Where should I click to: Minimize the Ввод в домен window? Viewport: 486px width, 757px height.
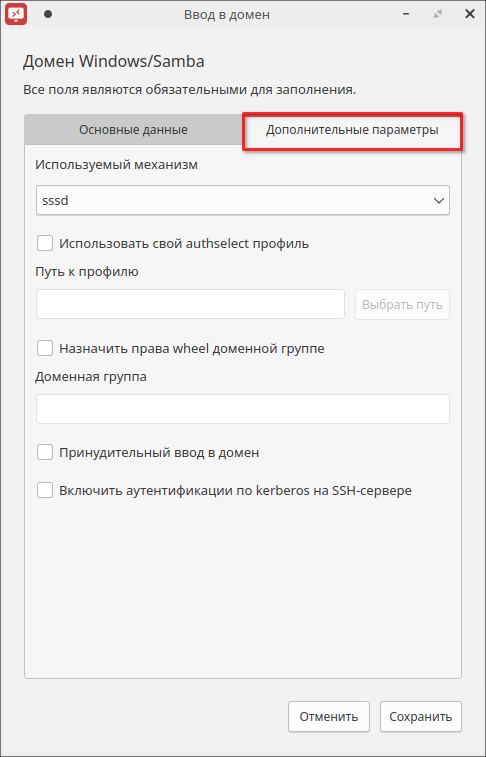point(407,14)
